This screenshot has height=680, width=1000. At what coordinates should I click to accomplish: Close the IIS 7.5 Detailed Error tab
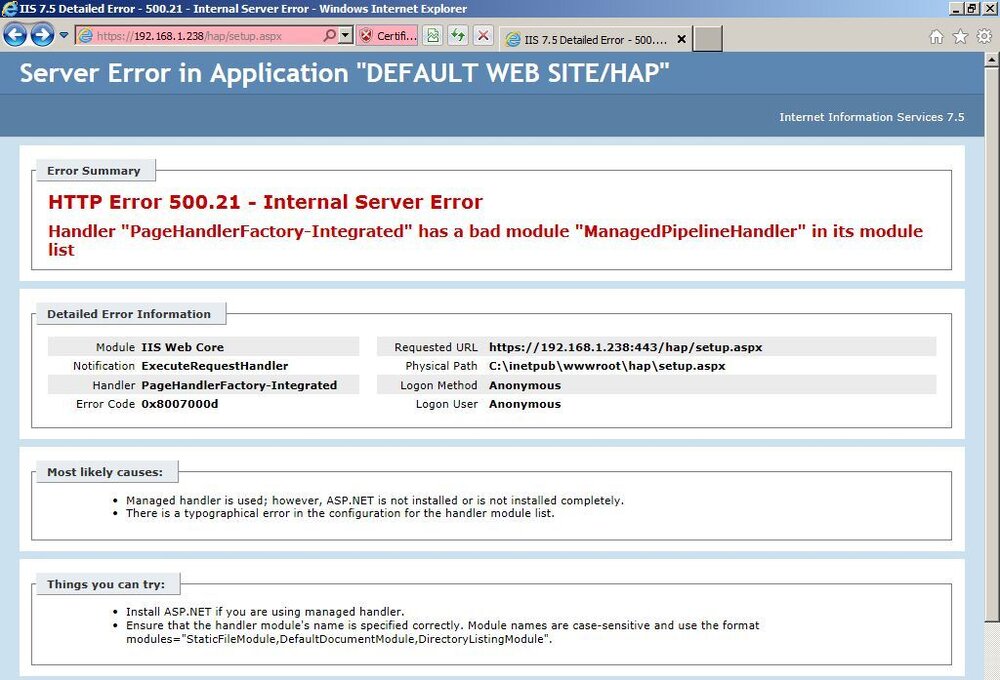681,40
